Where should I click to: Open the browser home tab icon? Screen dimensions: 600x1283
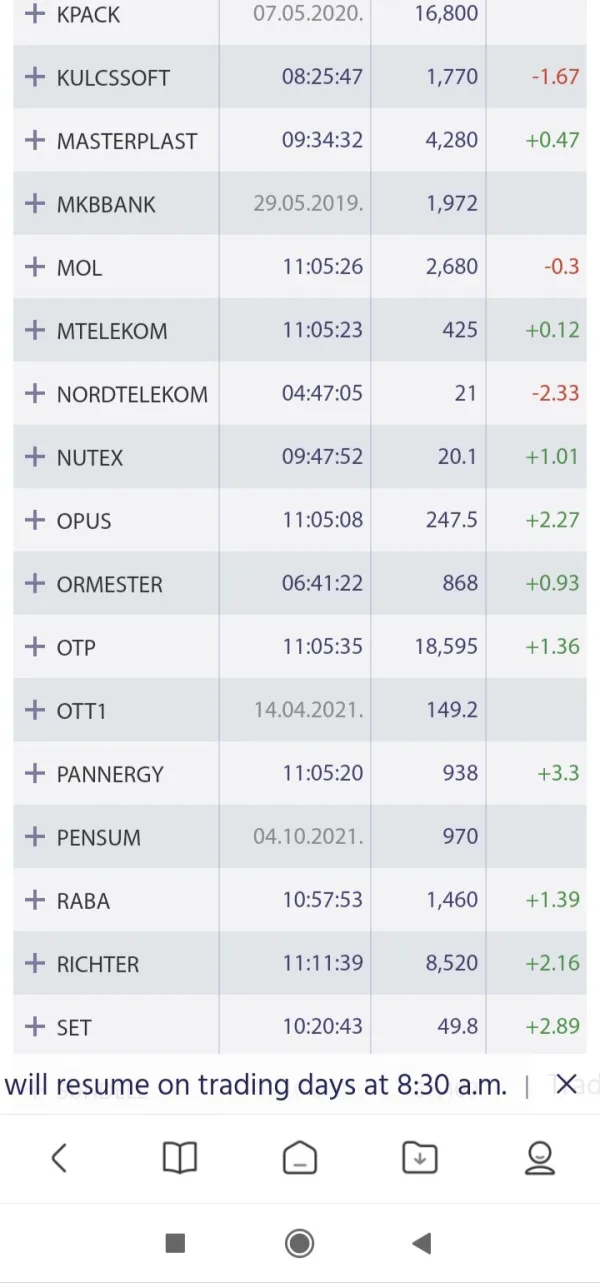coord(300,1158)
